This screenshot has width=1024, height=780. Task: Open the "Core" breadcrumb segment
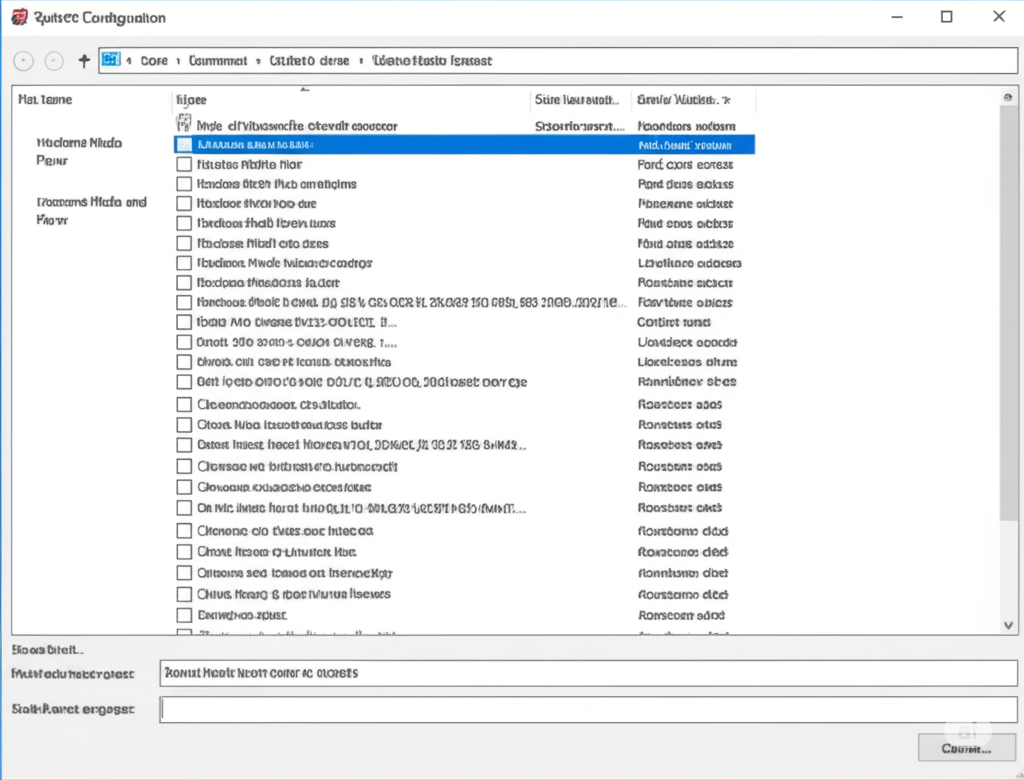[x=154, y=61]
